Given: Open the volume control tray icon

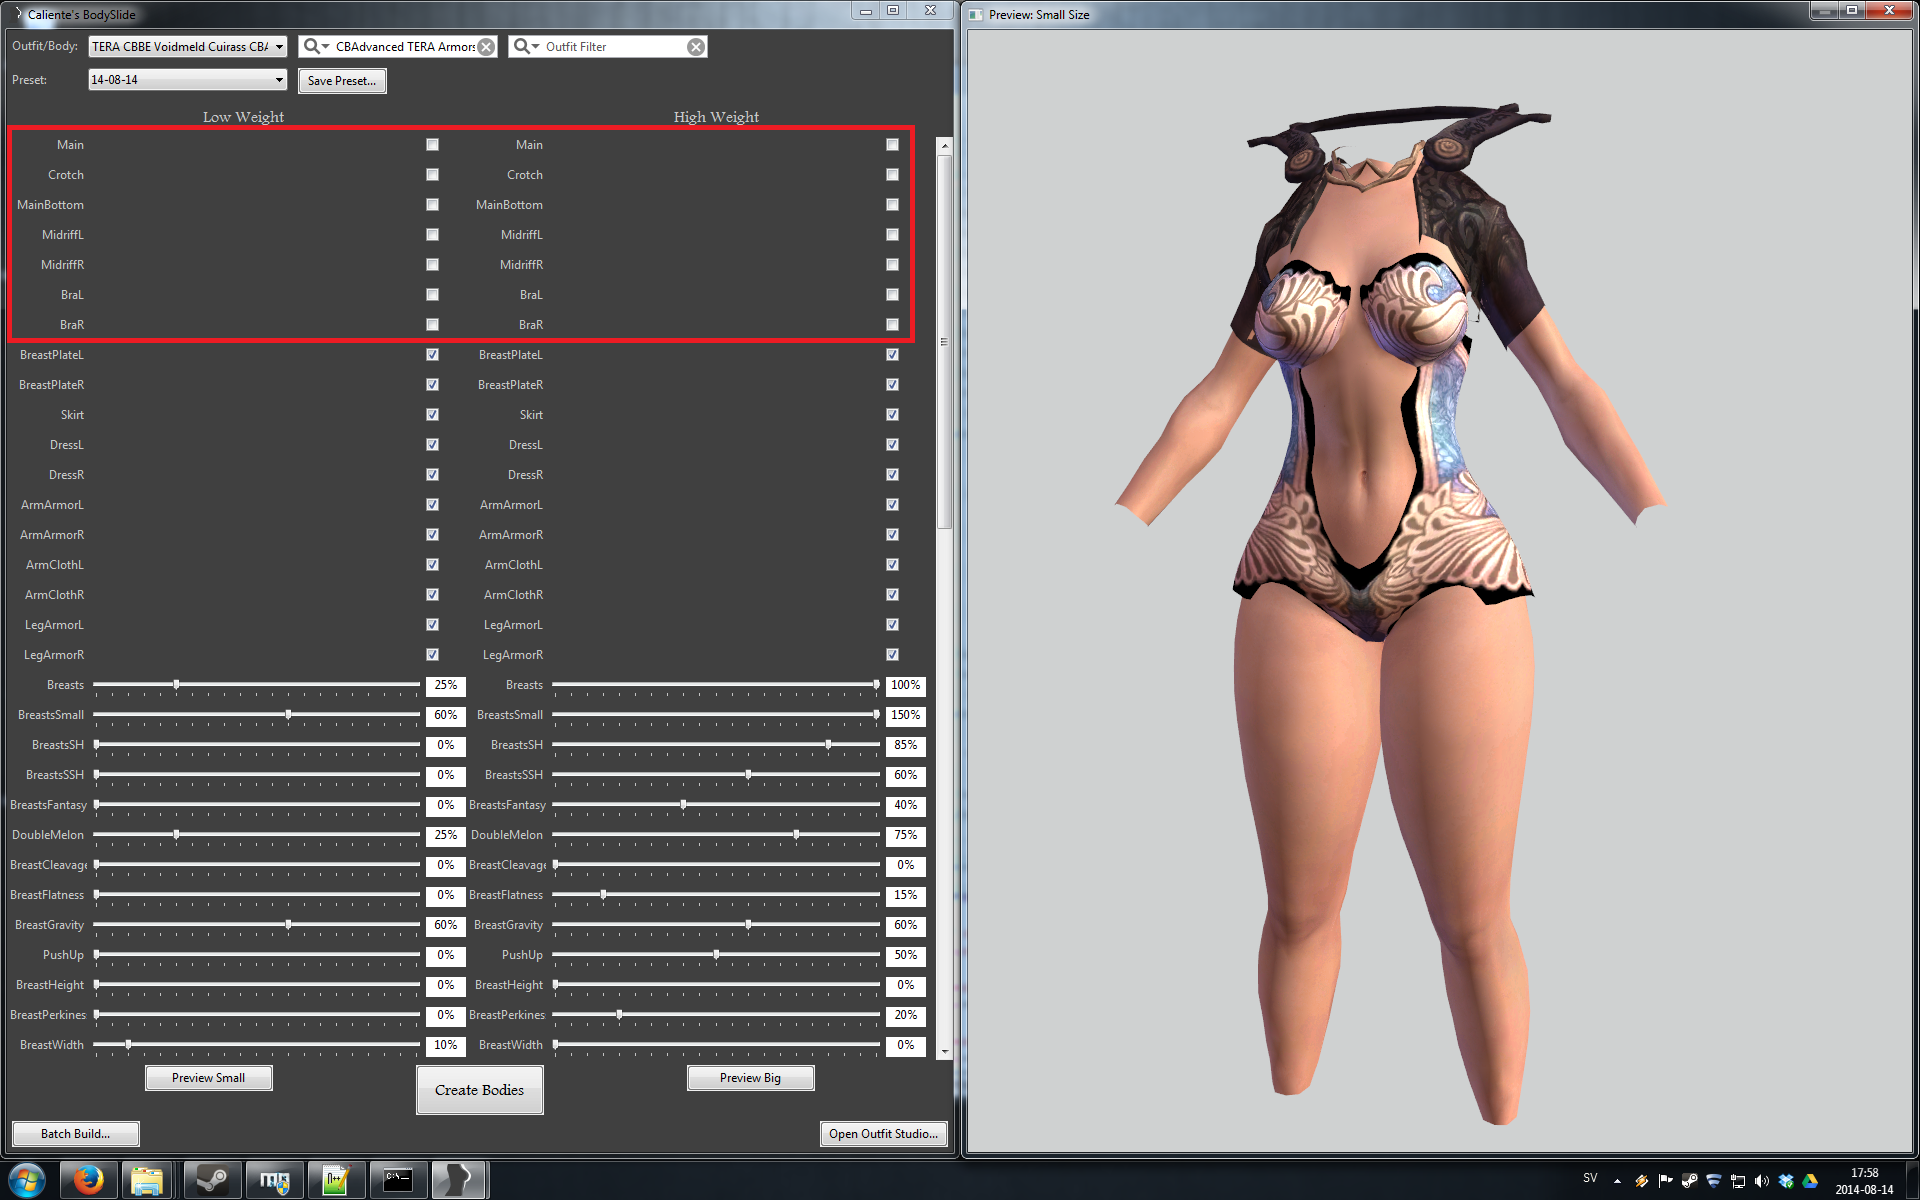Looking at the screenshot, I should coord(1762,1181).
